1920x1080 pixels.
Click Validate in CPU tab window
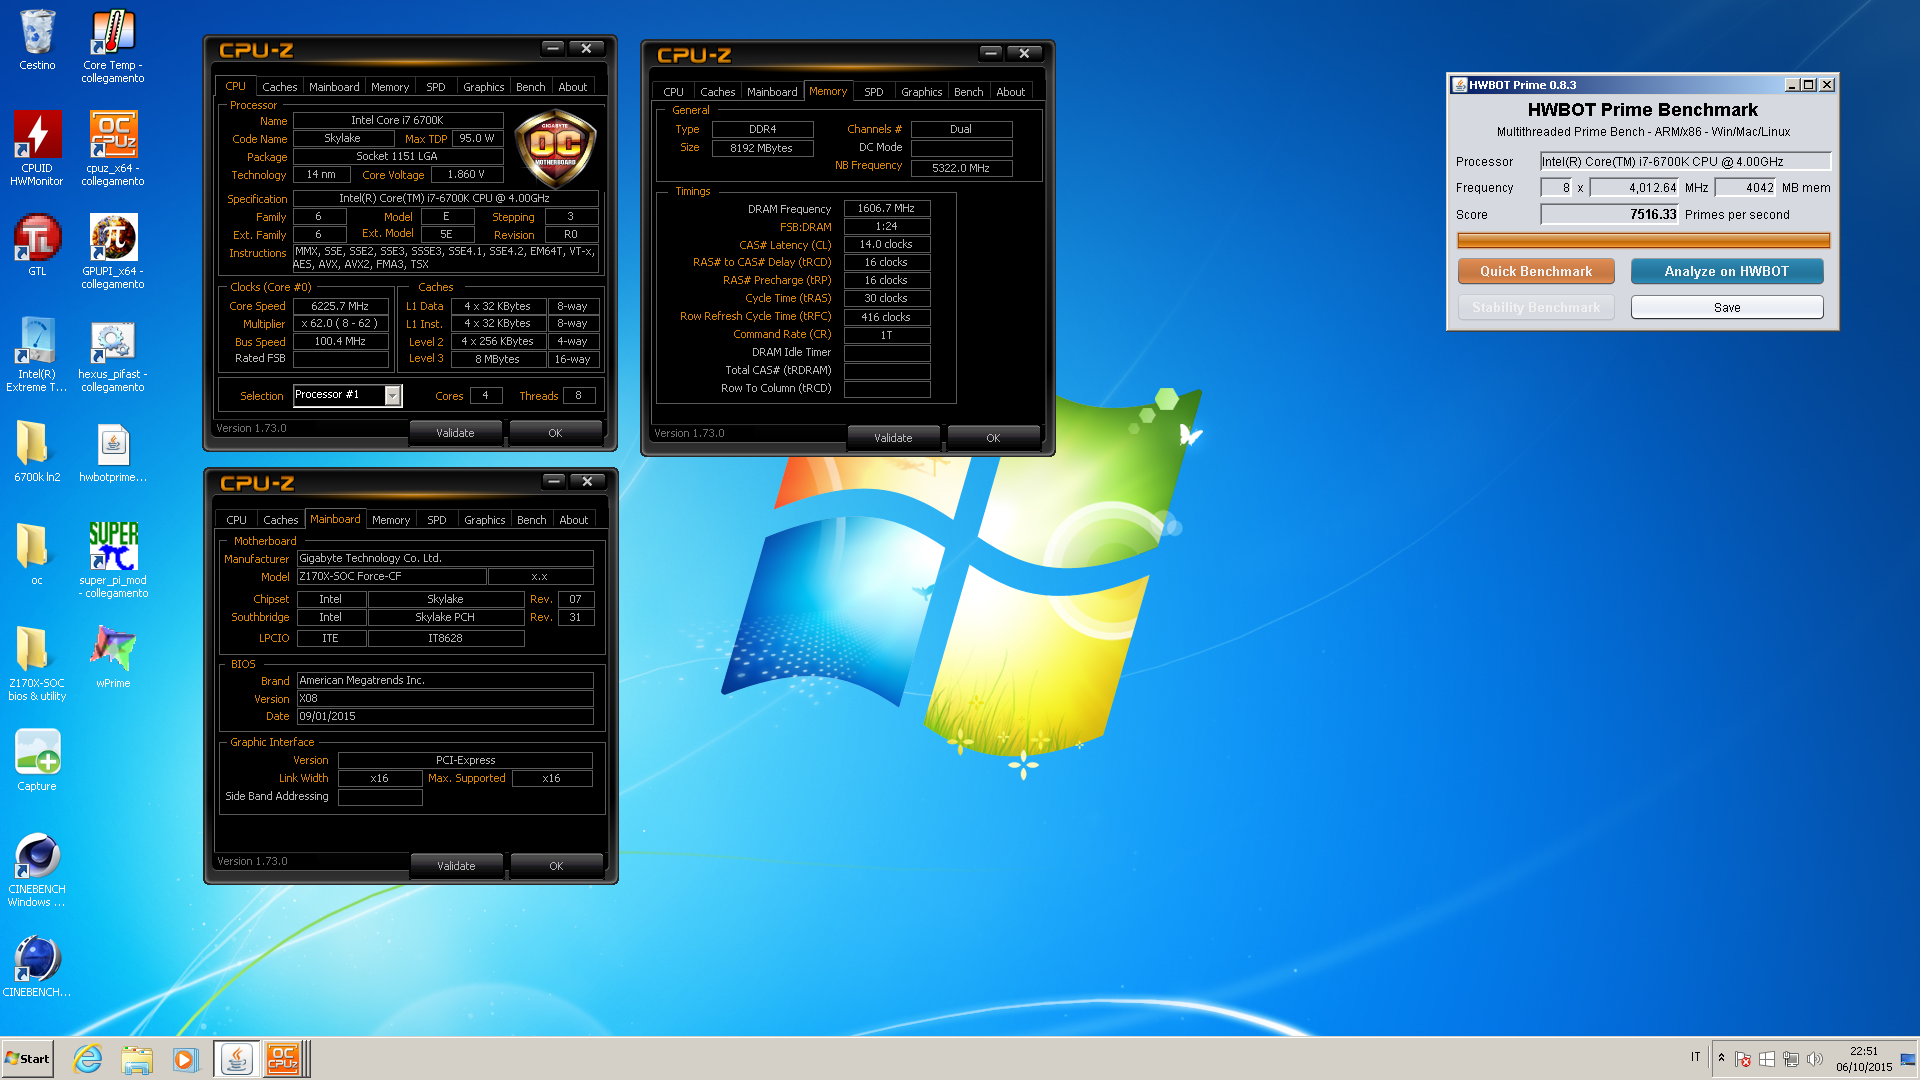[x=455, y=433]
